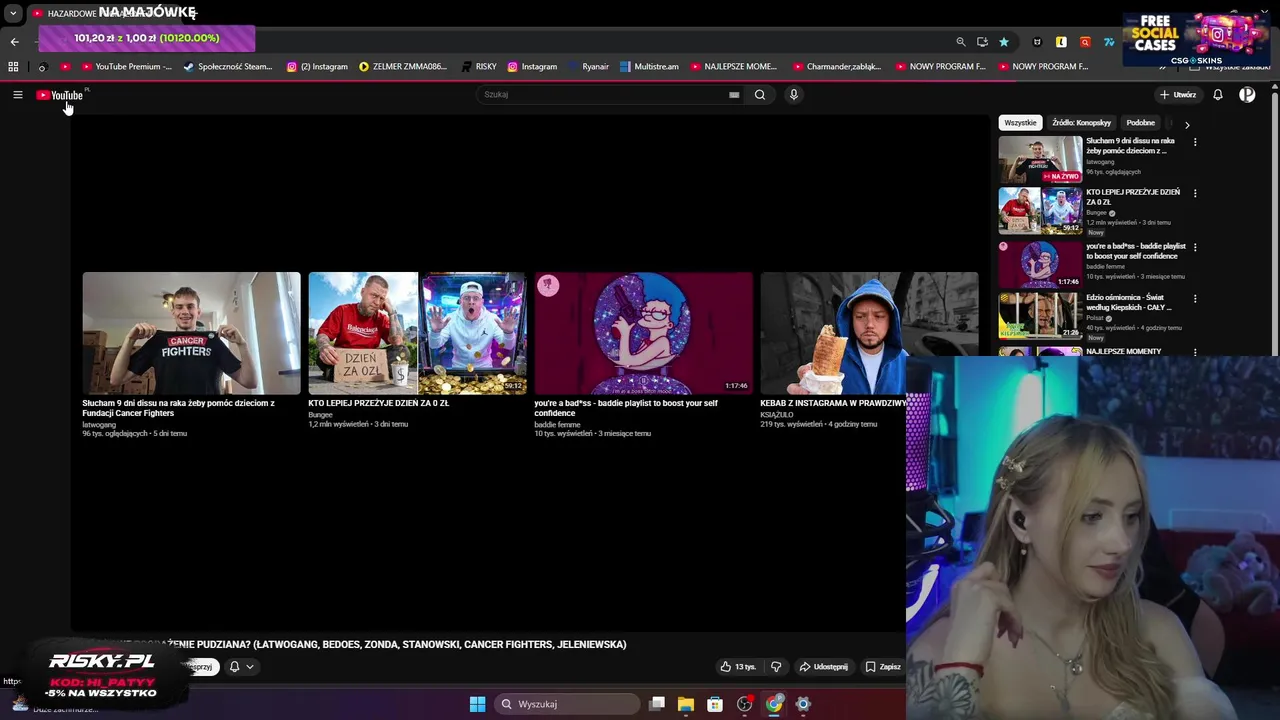The image size is (1280, 720).
Task: Like the video (13 tys.)
Action: pyautogui.click(x=739, y=667)
